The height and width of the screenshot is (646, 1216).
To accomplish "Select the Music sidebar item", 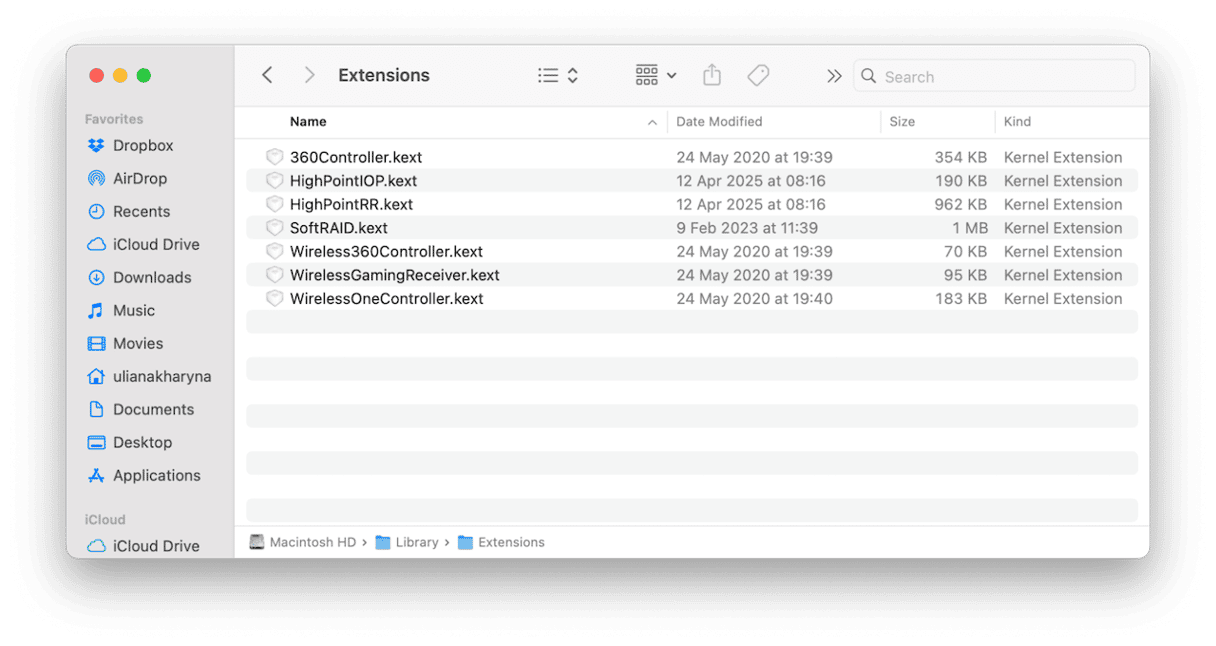I will (x=133, y=311).
